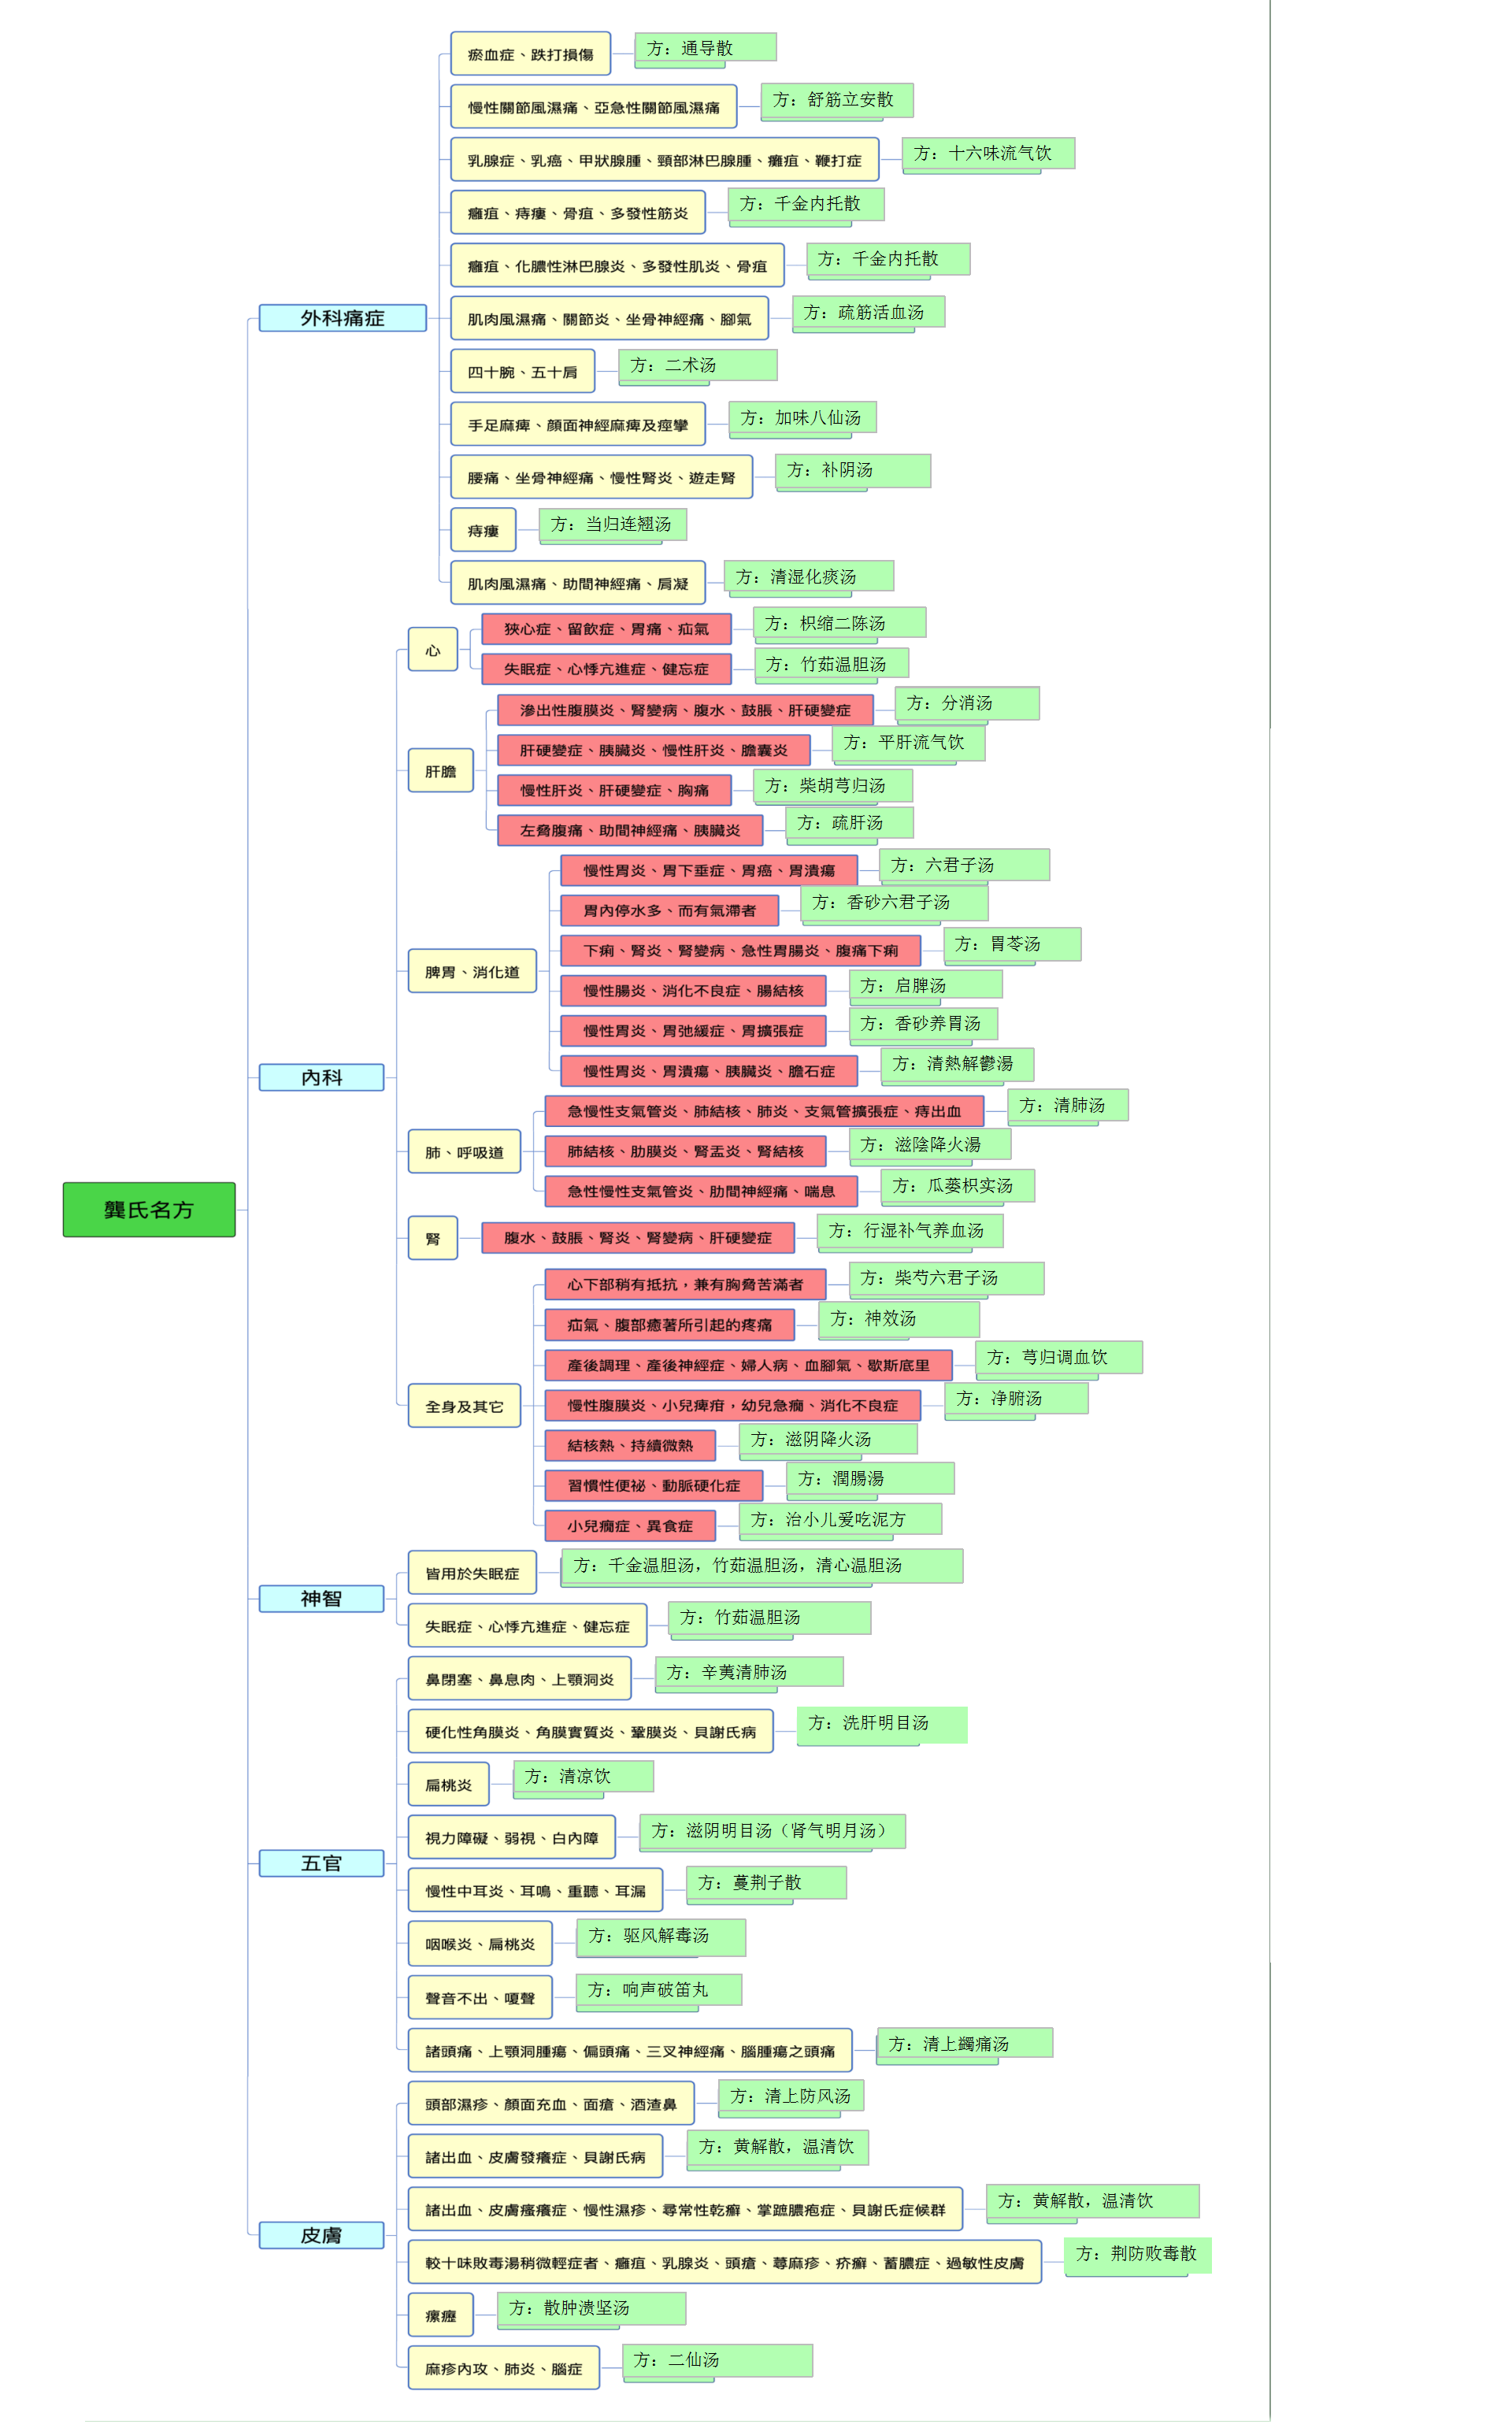This screenshot has height=2428, width=1512.
Task: Click the 方:六君子汤 label
Action: point(964,865)
